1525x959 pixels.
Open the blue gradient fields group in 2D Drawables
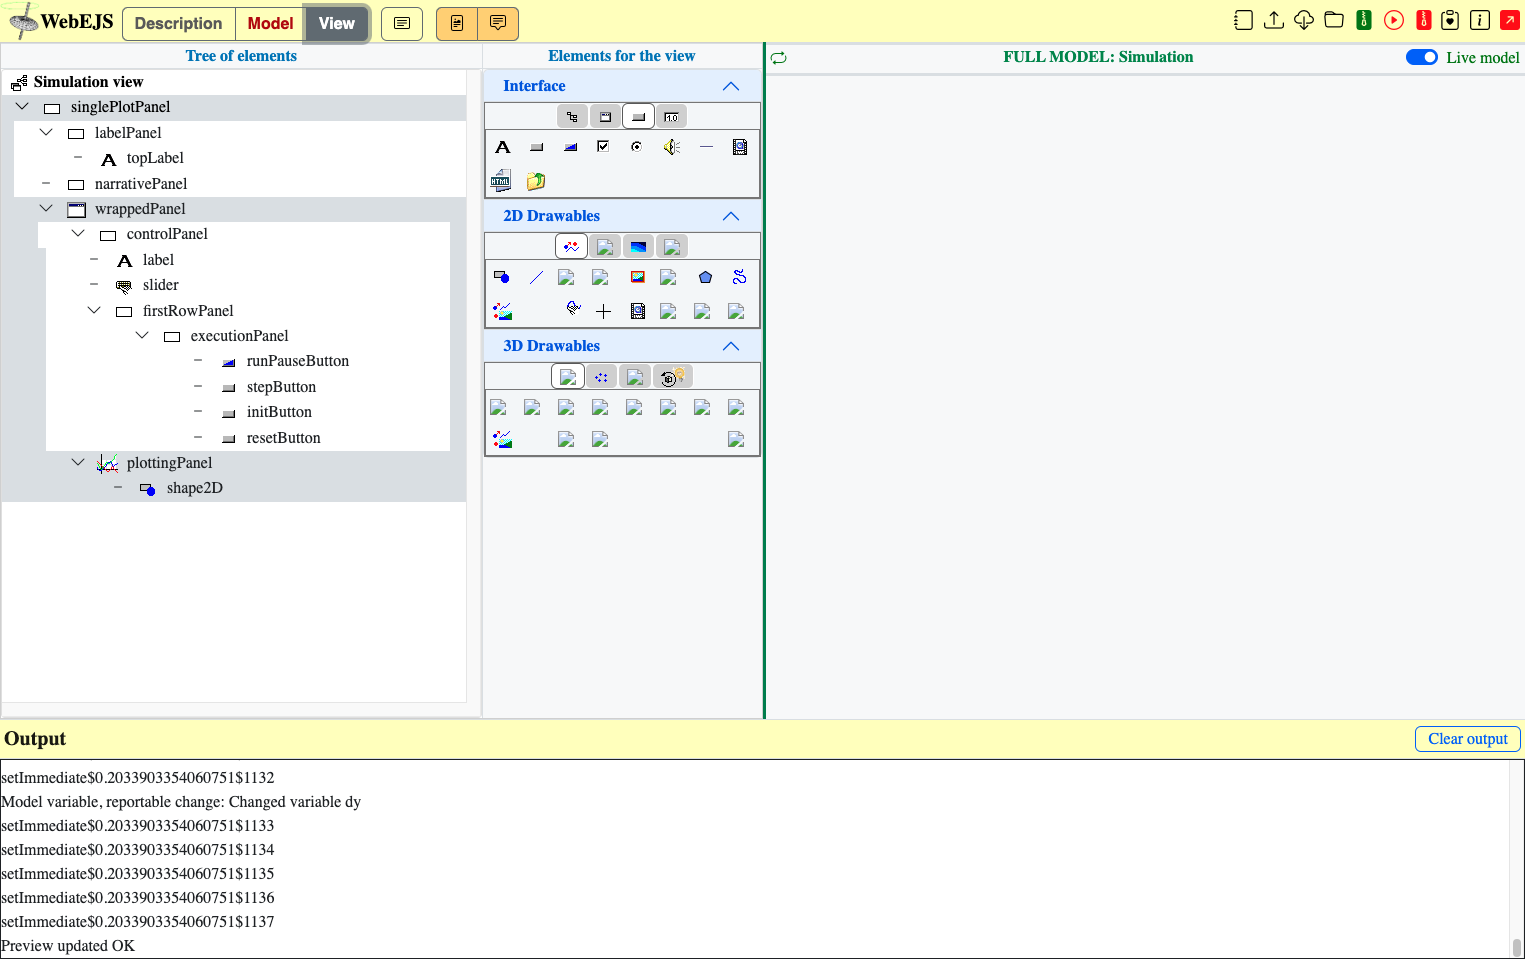coord(638,246)
